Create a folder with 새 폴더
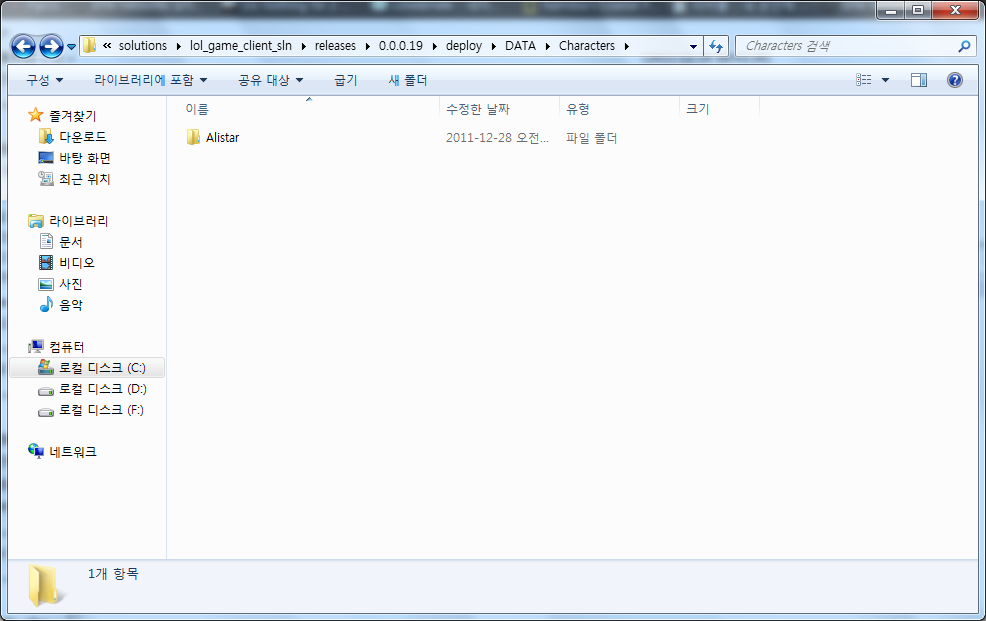Screen dimensions: 986x621 (x=407, y=80)
